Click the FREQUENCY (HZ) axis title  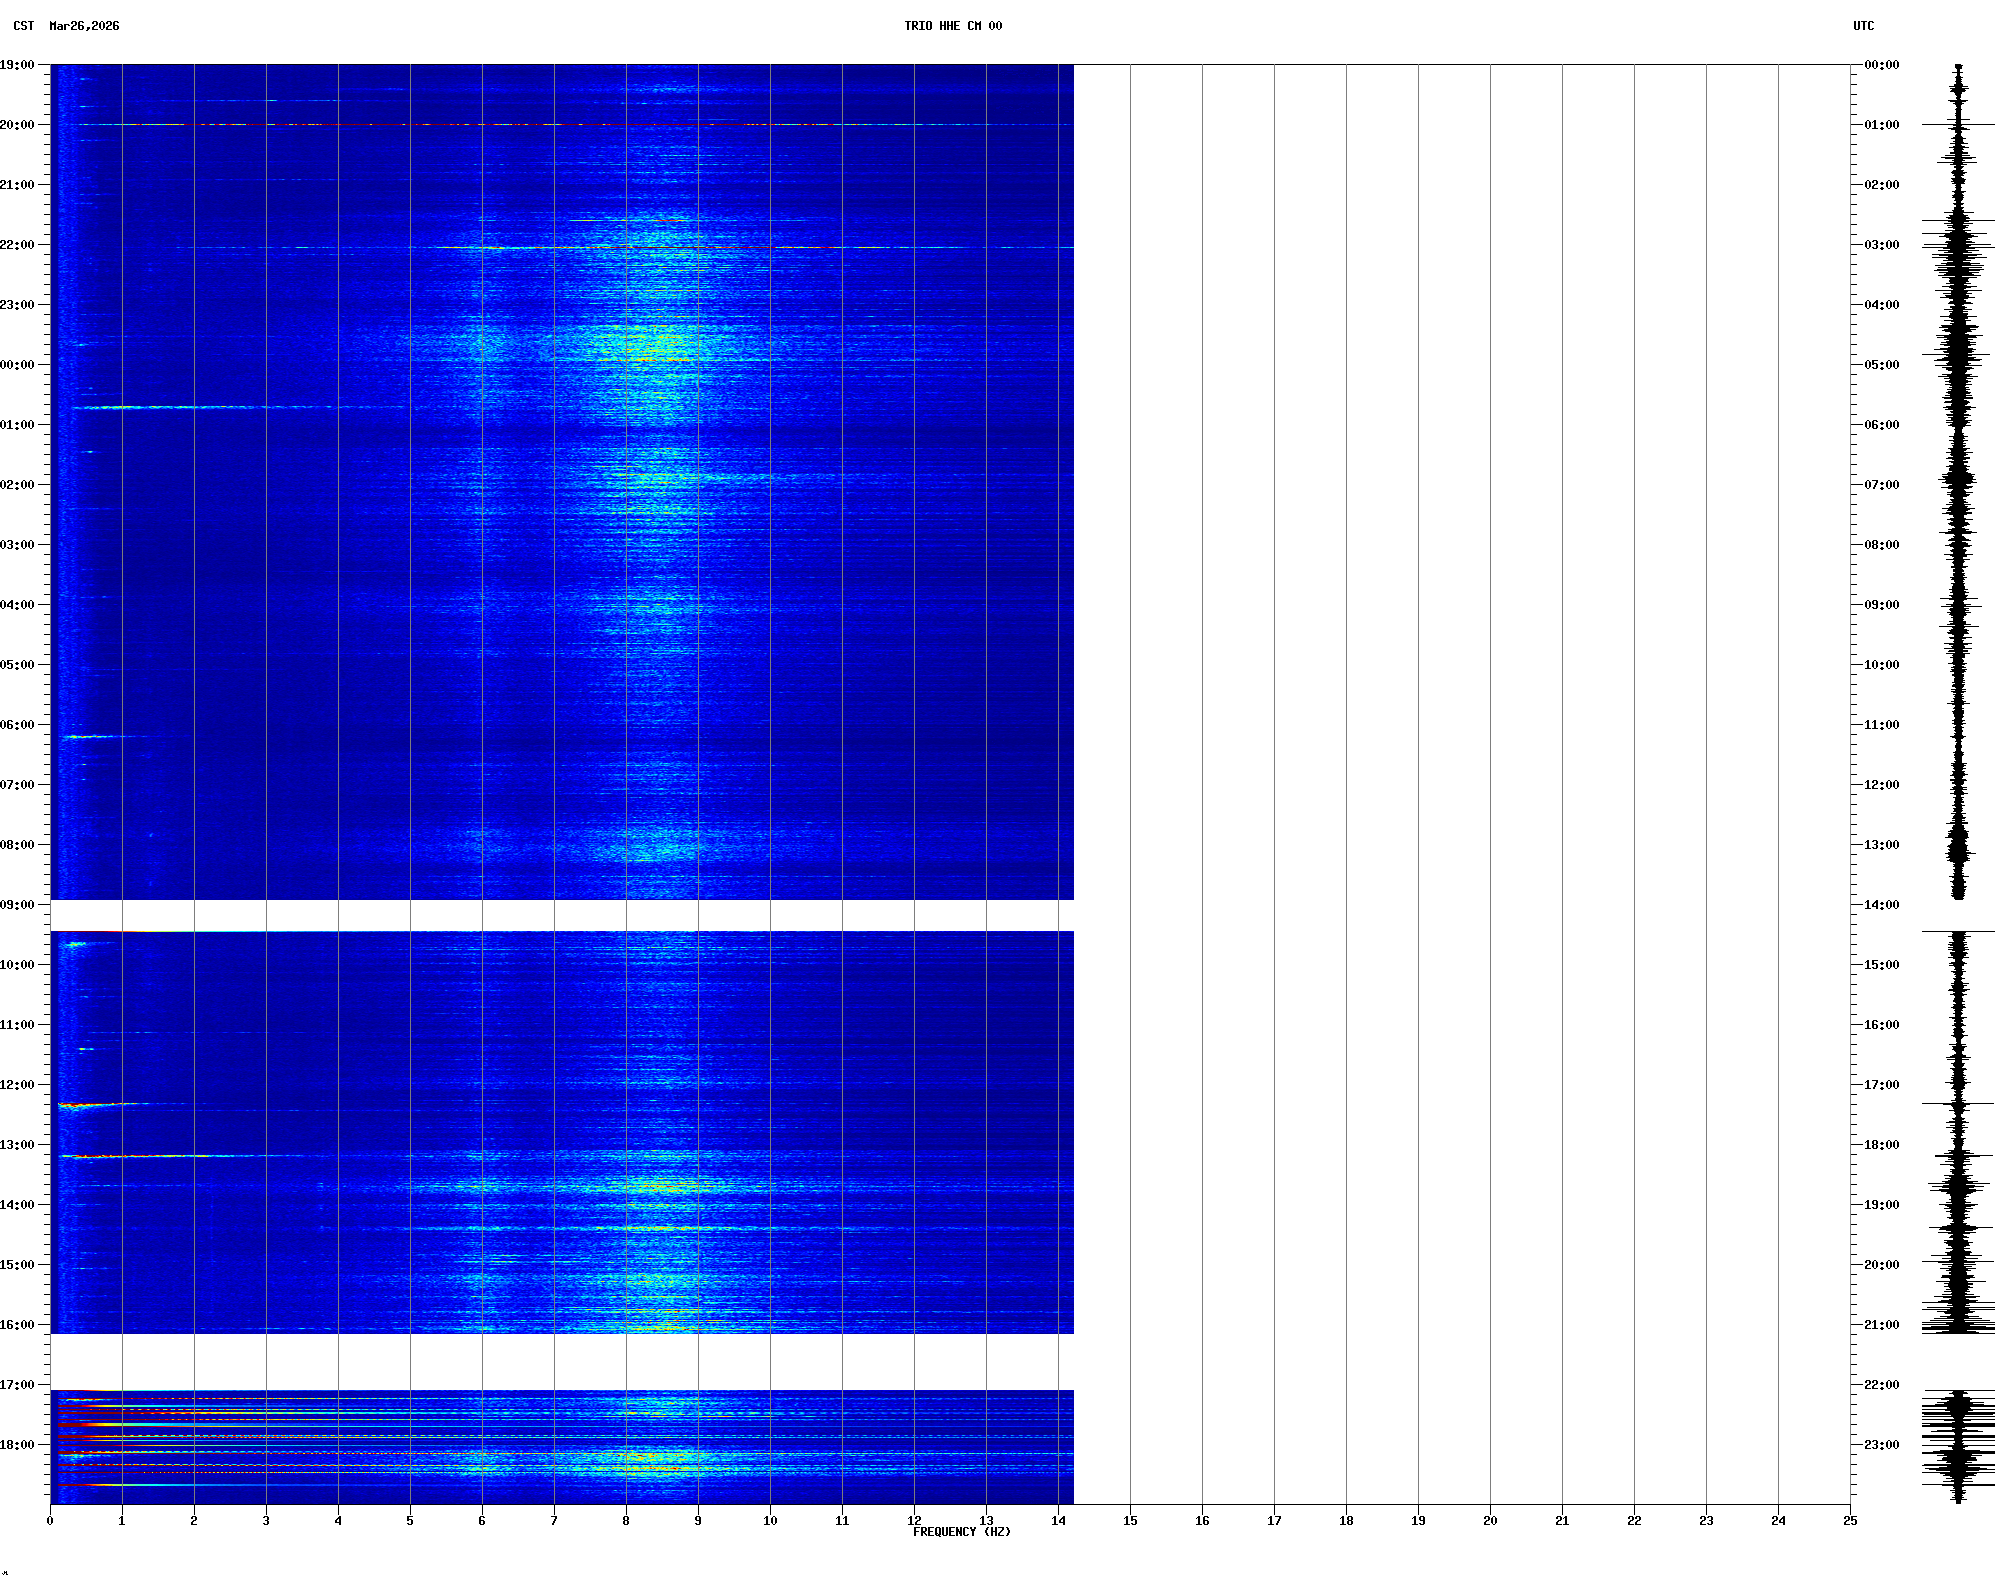pyautogui.click(x=961, y=1532)
